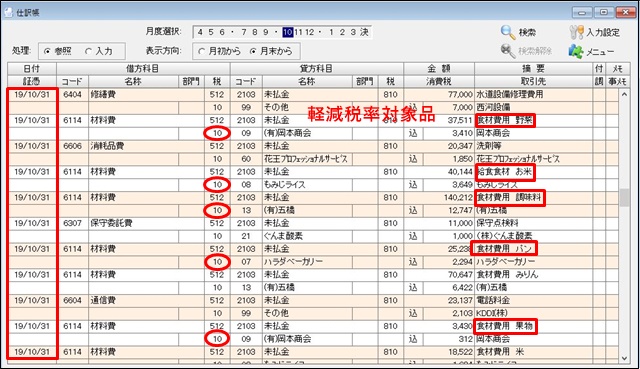The height and width of the screenshot is (369, 640).
Task: Click summary 電話料金
Action: pos(493,300)
